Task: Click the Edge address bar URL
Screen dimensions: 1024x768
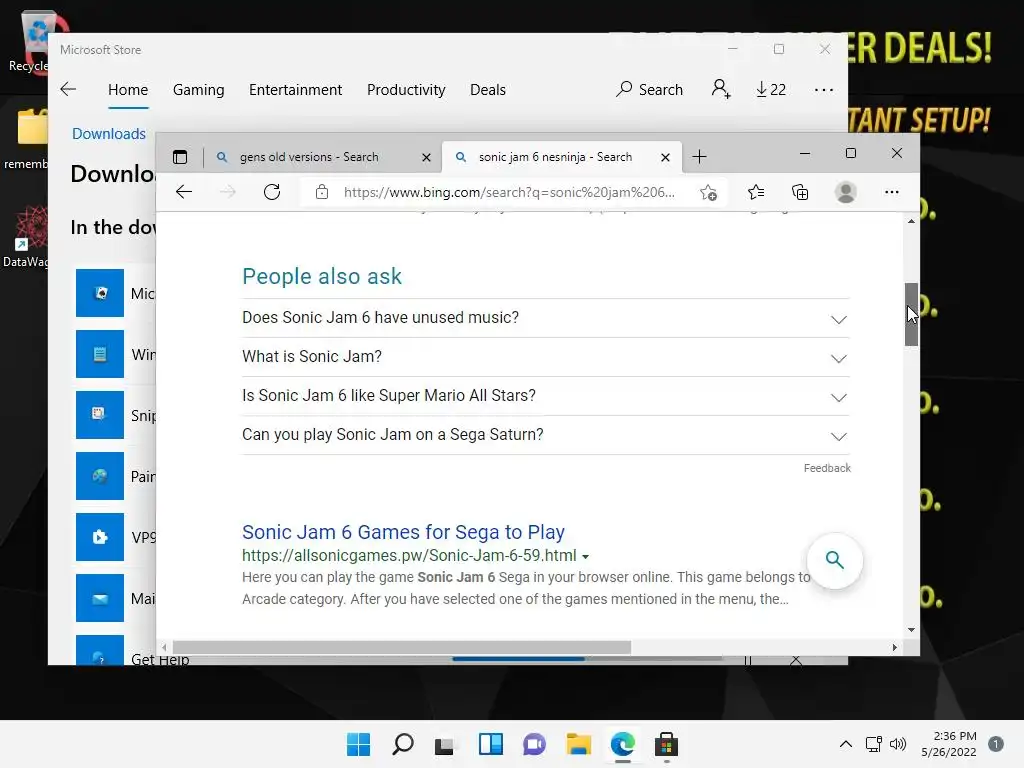Action: point(509,192)
